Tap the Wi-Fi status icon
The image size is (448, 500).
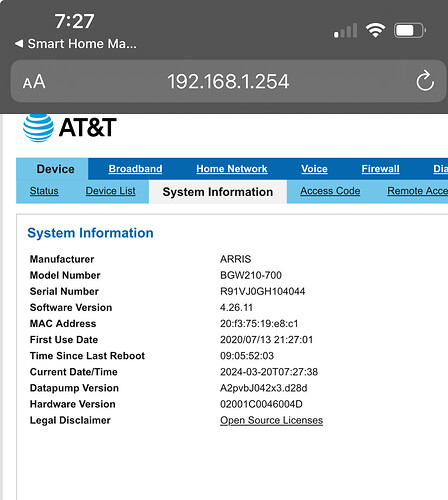tap(375, 30)
